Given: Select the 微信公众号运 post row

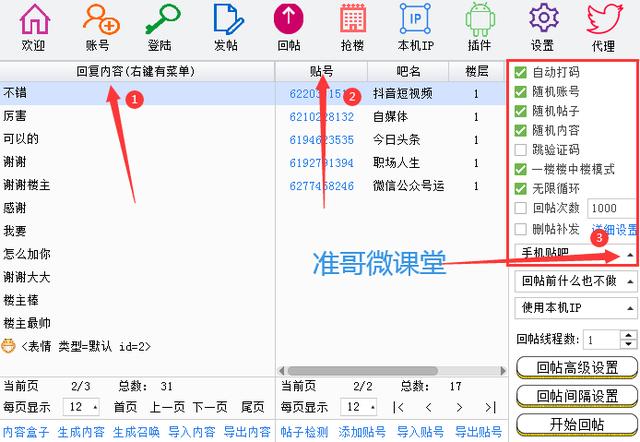Looking at the screenshot, I should pos(391,186).
